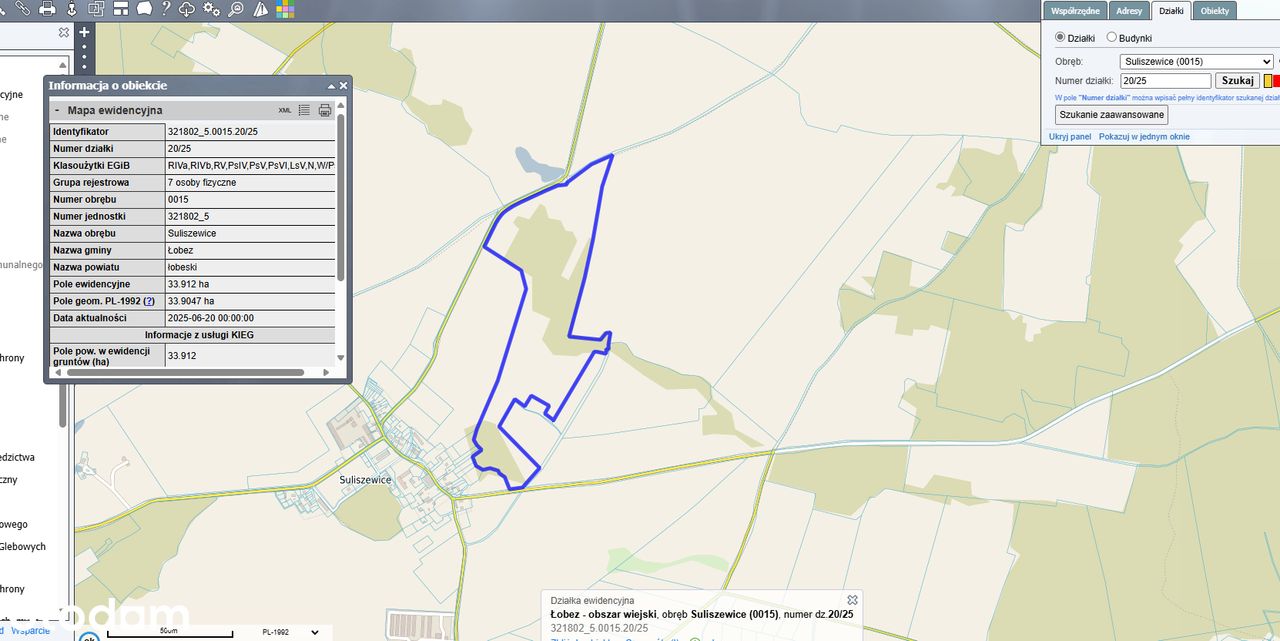
Task: Click the Szukaj button
Action: (x=1237, y=81)
